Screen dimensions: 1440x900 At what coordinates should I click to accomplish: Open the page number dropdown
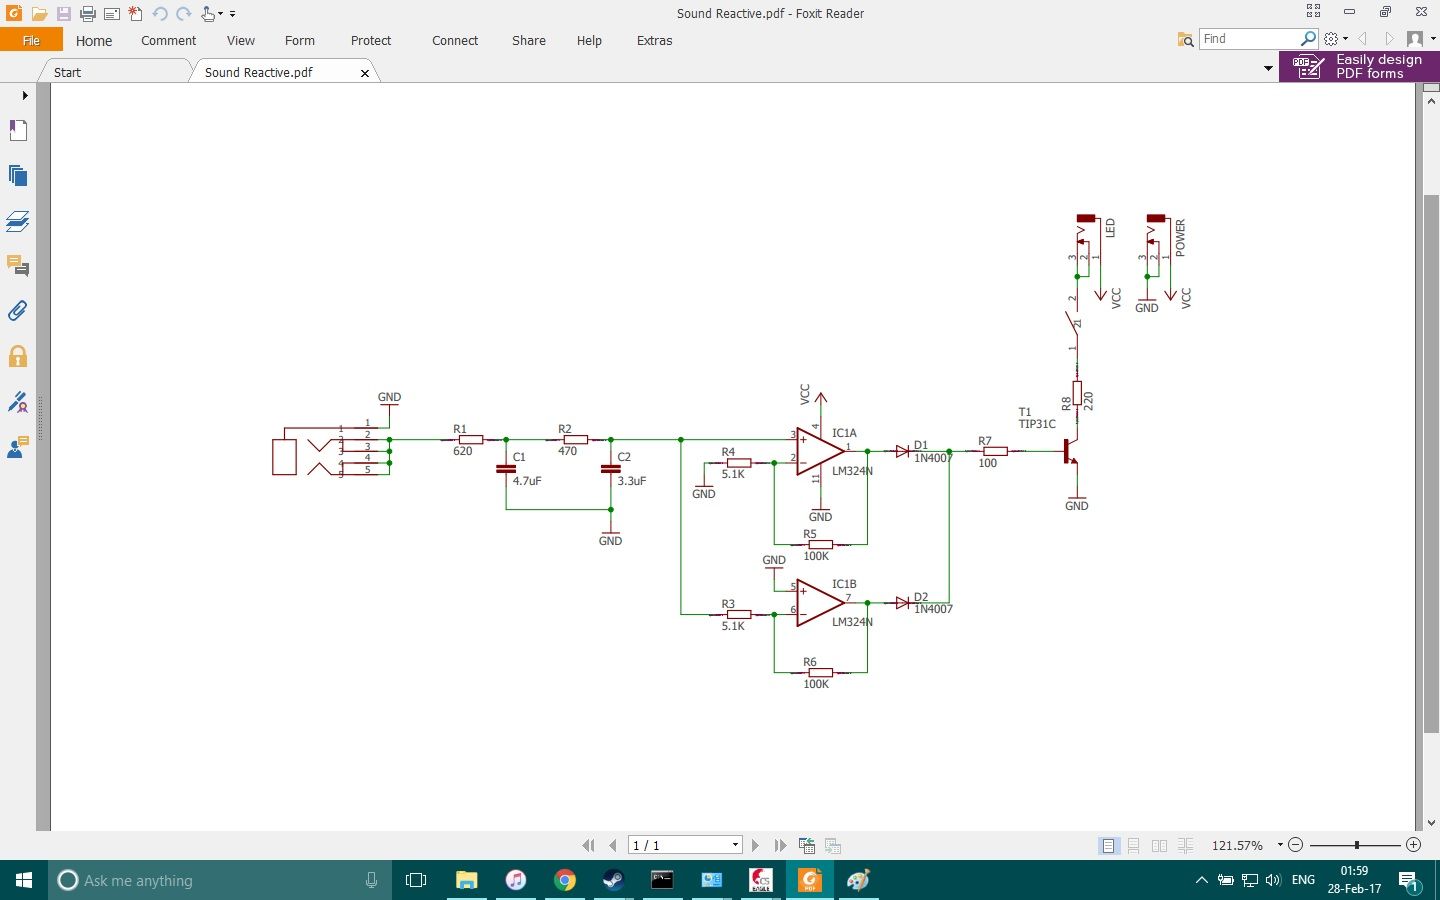[735, 846]
